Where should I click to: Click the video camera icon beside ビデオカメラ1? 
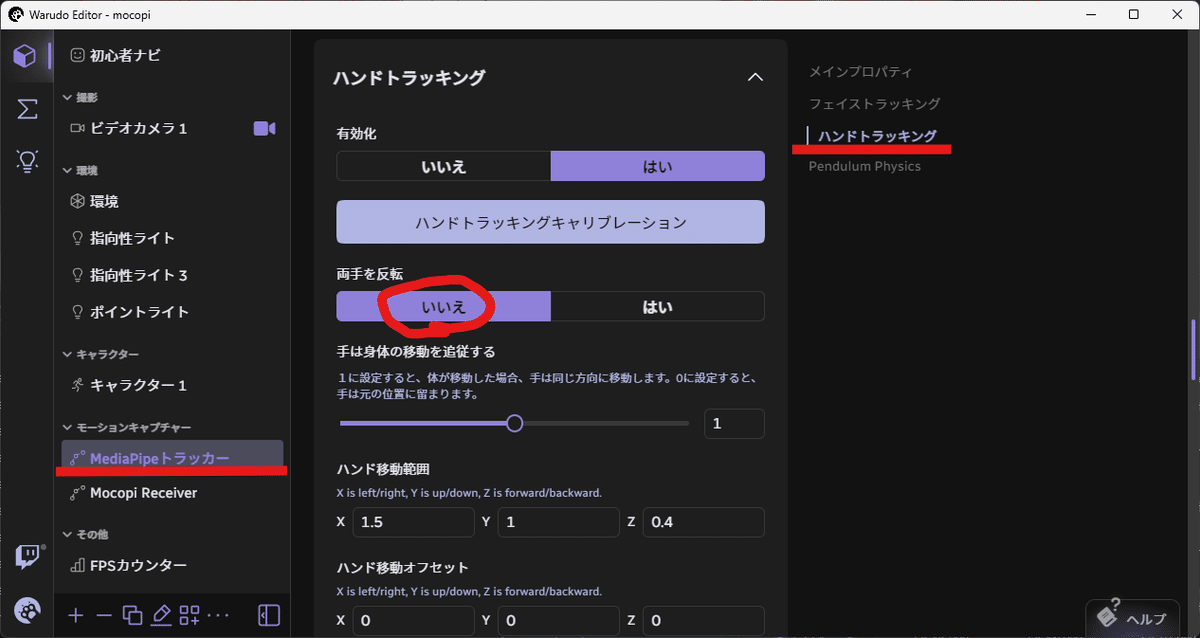(x=263, y=128)
